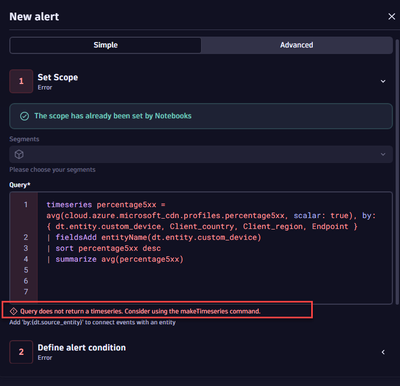Click the Segments field label
Screen dimensions: 400x386
[x=24, y=139]
